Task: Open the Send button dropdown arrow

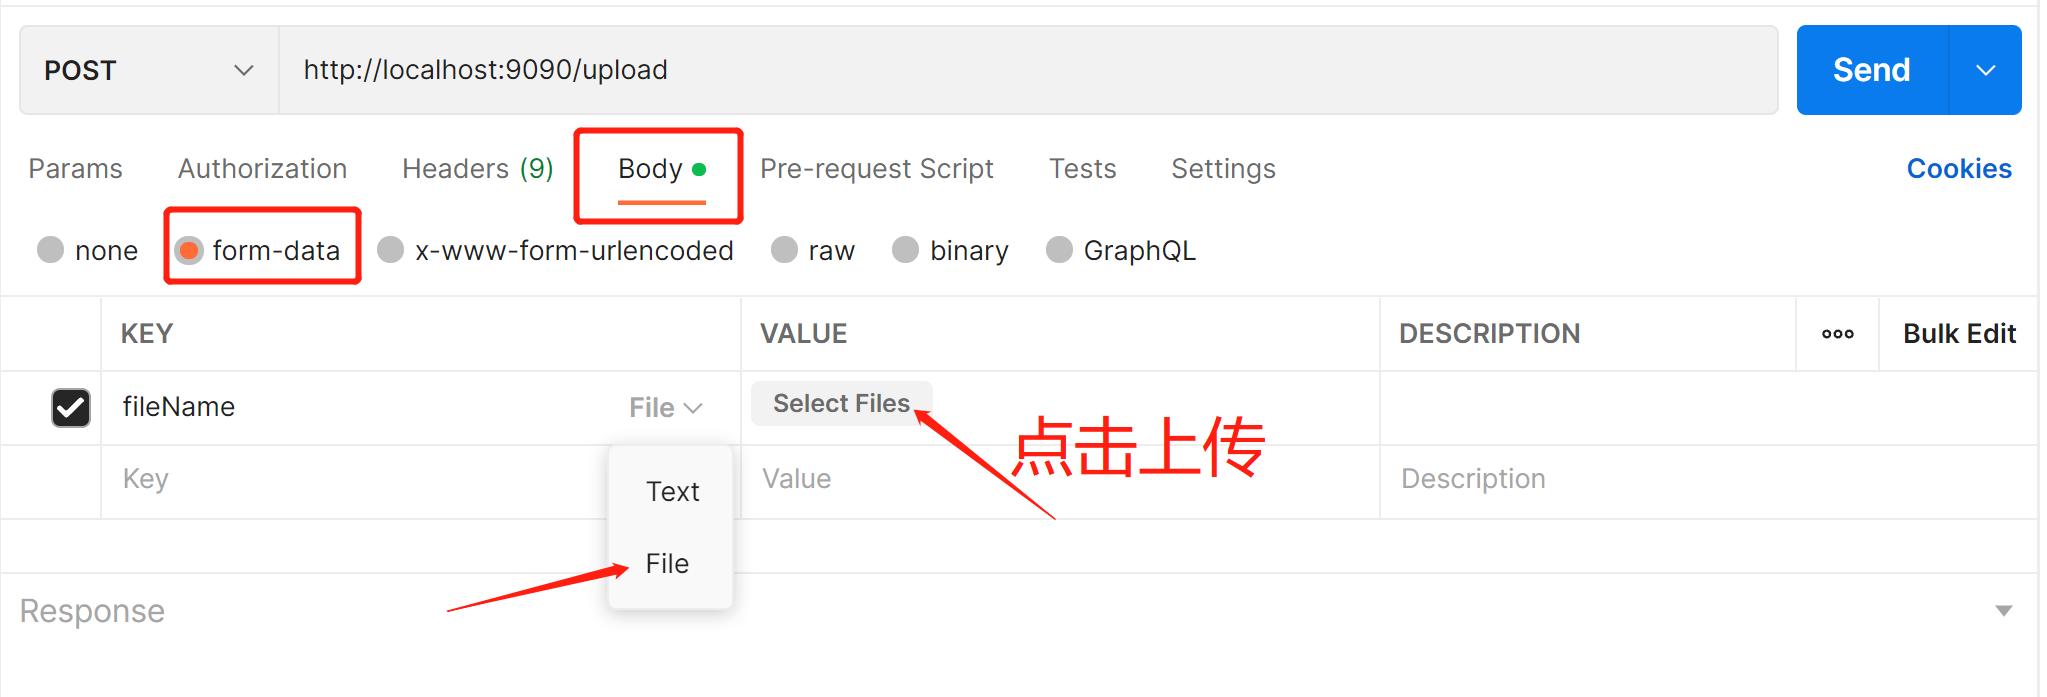Action: 1985,70
